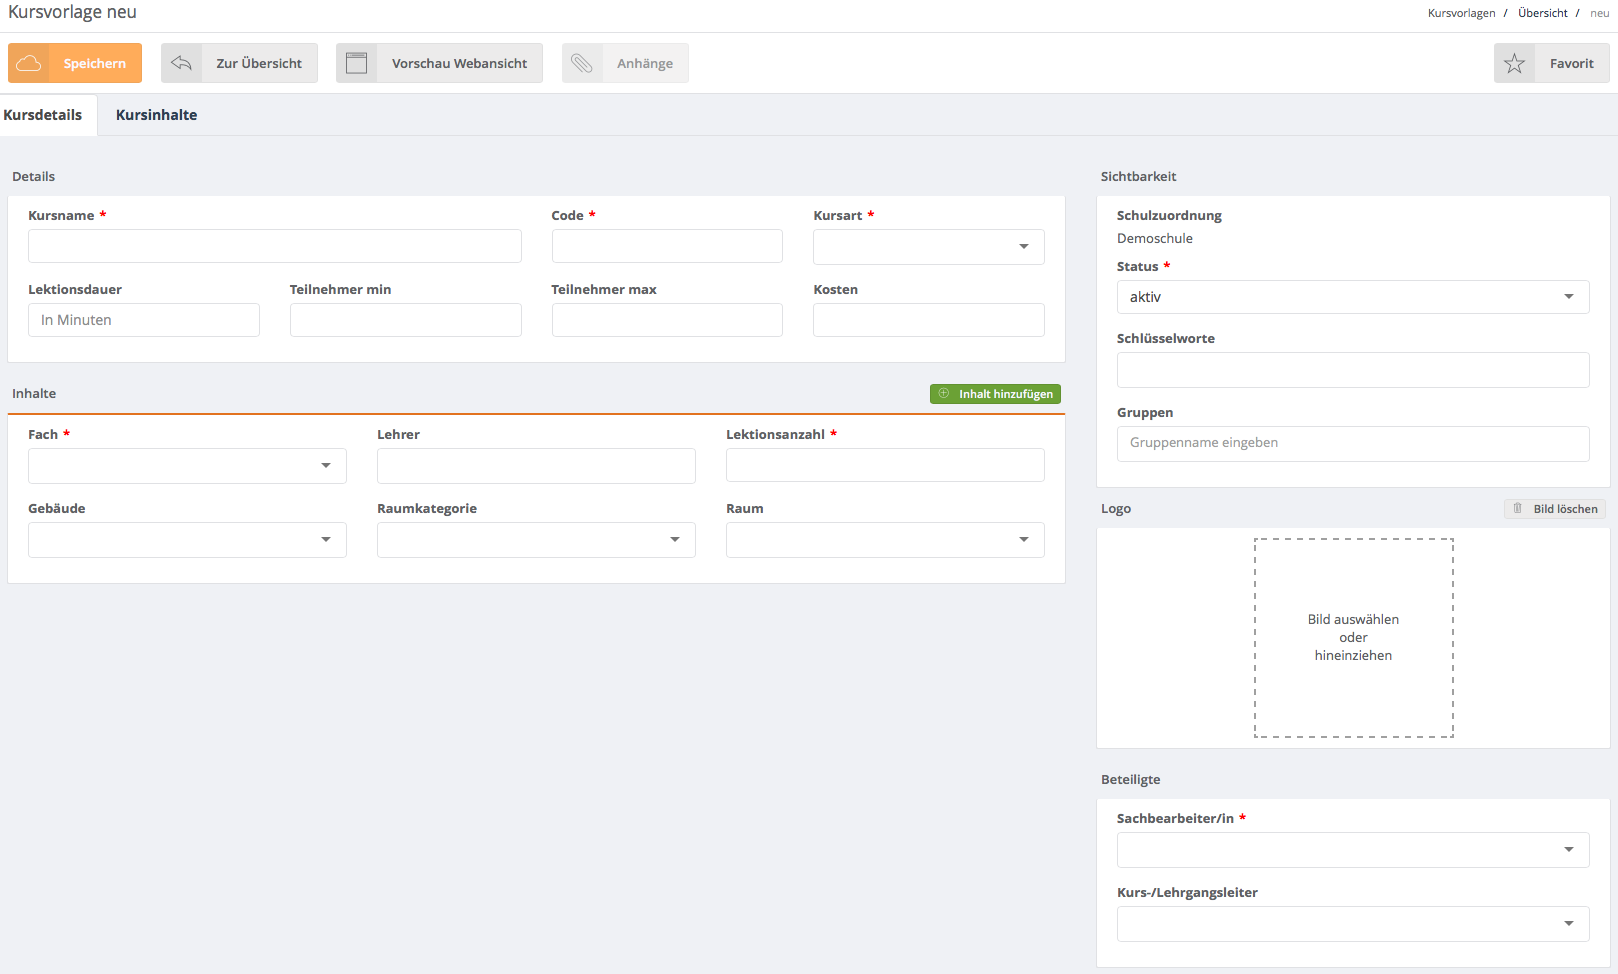
Task: Open the Sachbearbeiter/in dropdown
Action: pos(1353,850)
